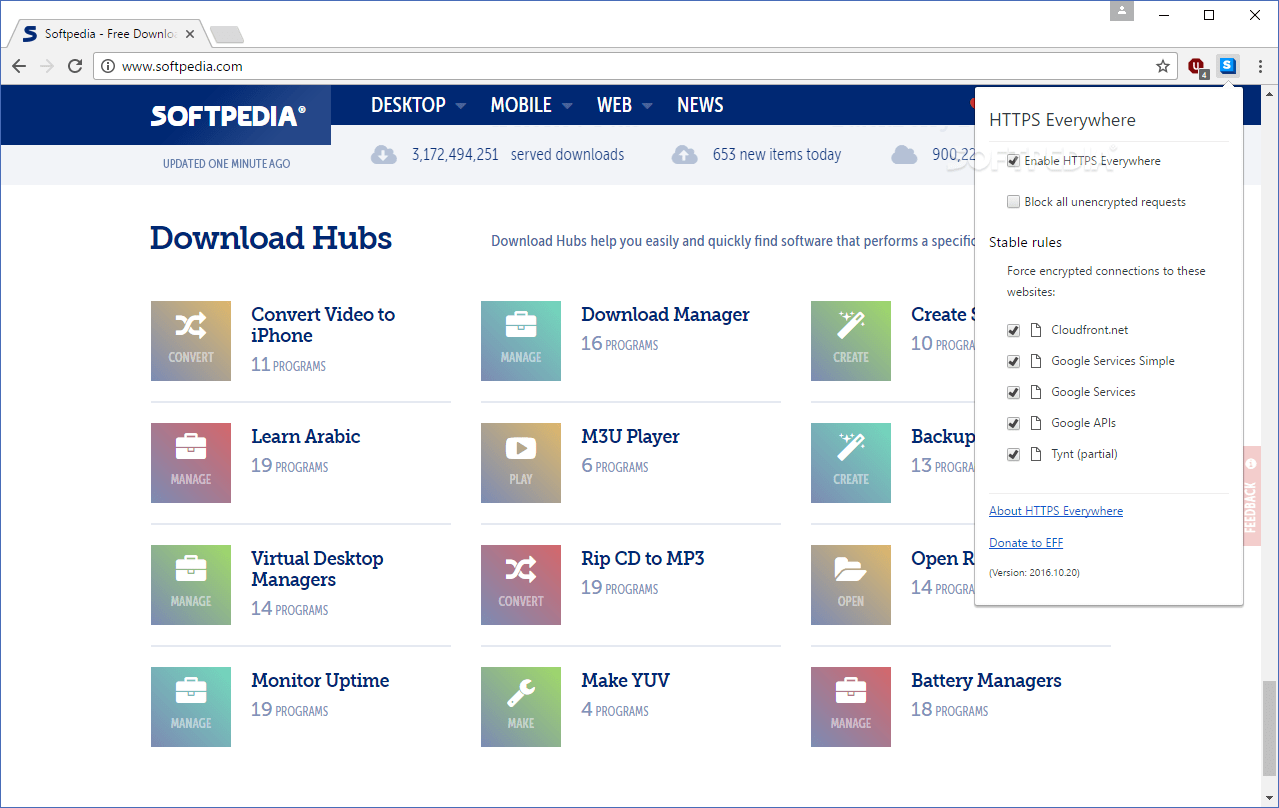Open the Virtual Desktop Managers link

click(317, 569)
